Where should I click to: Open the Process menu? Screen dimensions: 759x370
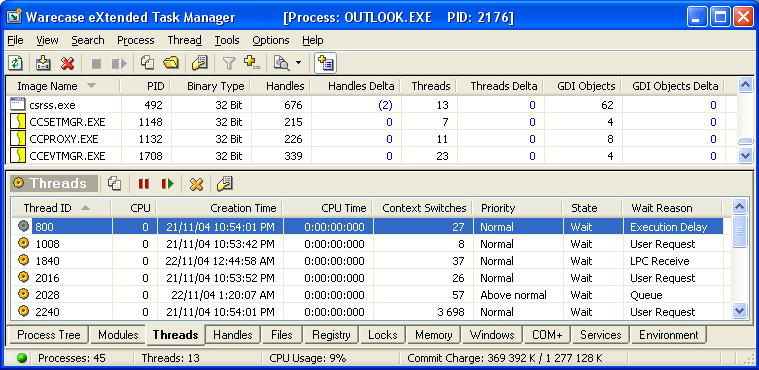136,40
